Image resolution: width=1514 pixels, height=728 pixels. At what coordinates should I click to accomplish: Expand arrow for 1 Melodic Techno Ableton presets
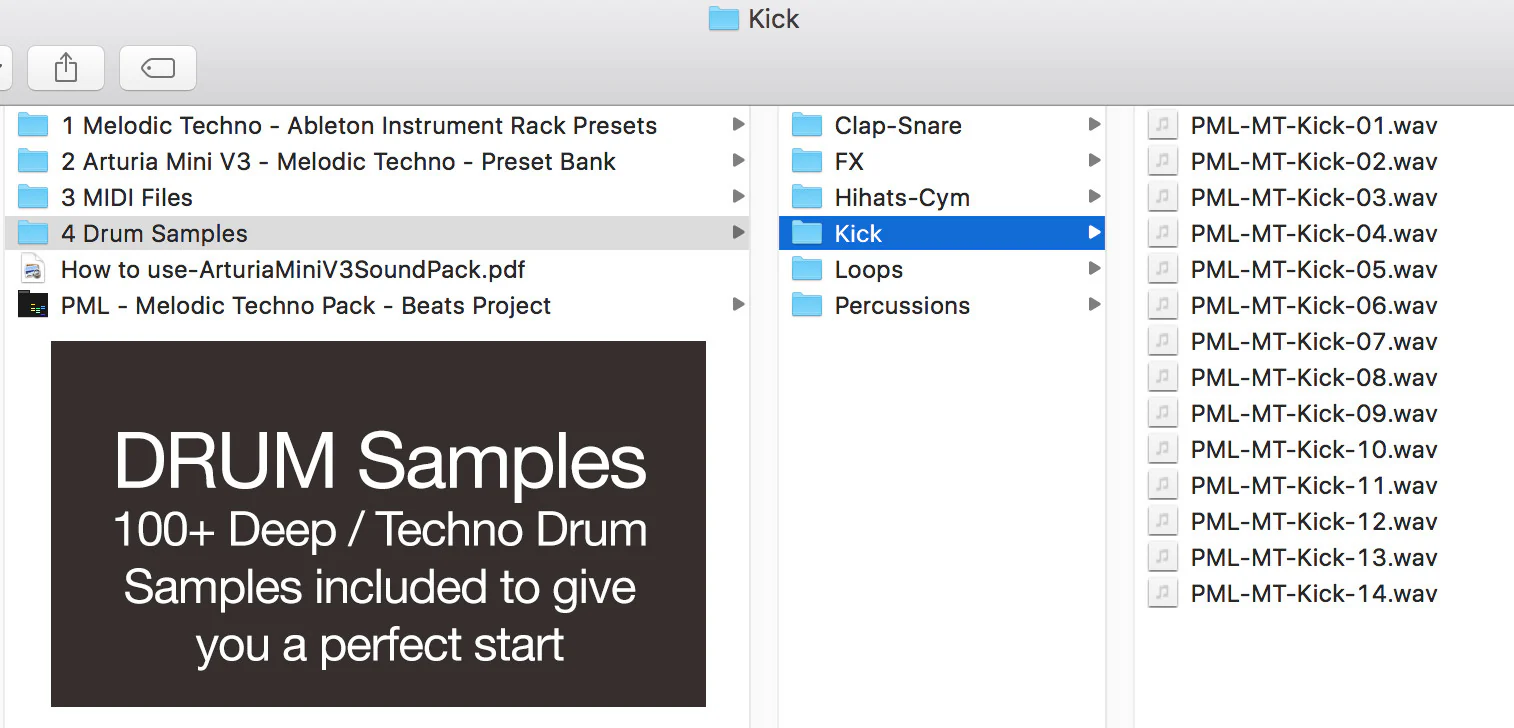coord(738,125)
